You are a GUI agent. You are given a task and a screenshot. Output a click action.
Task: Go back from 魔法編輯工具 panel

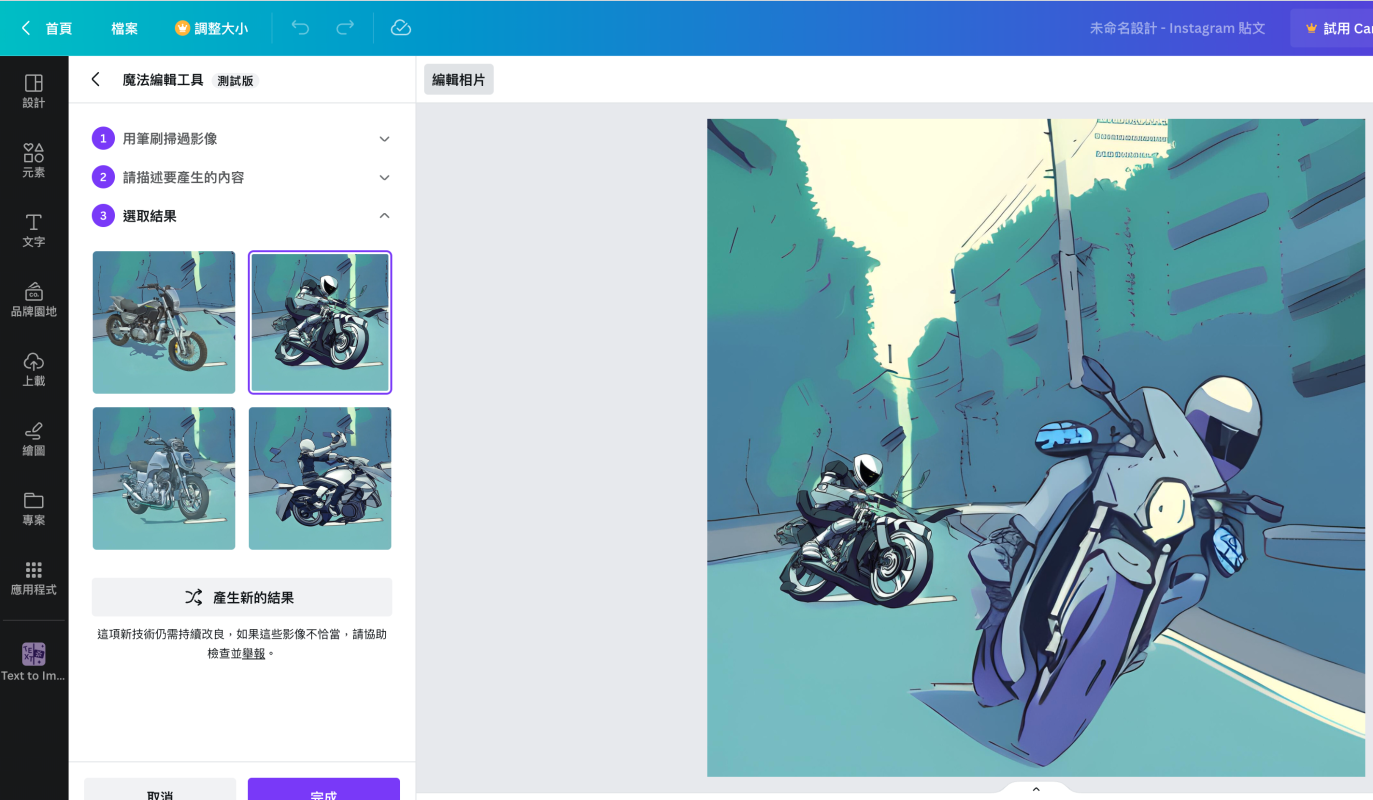coord(96,80)
